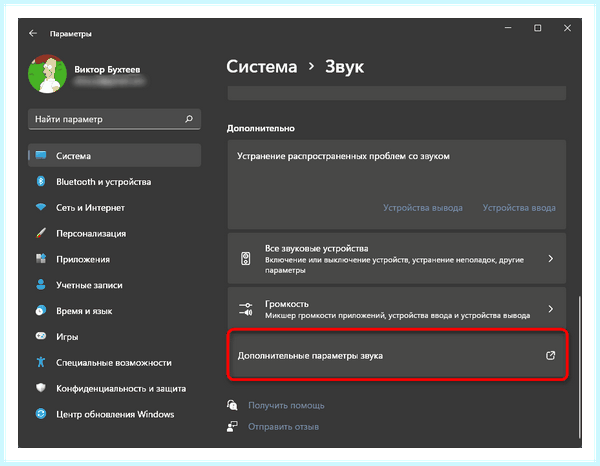
Task: Click Устройства вывода troubleshoot link
Action: point(423,208)
